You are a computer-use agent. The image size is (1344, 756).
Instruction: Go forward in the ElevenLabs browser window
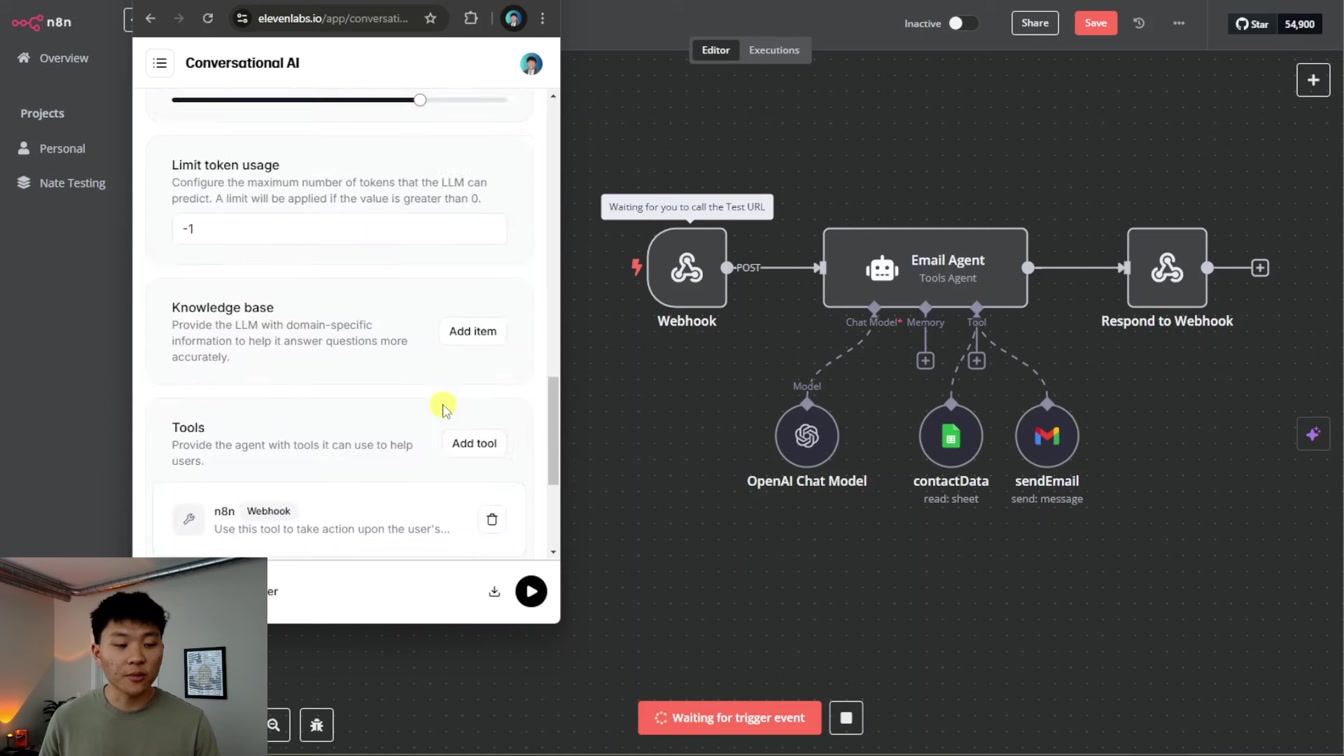(179, 18)
